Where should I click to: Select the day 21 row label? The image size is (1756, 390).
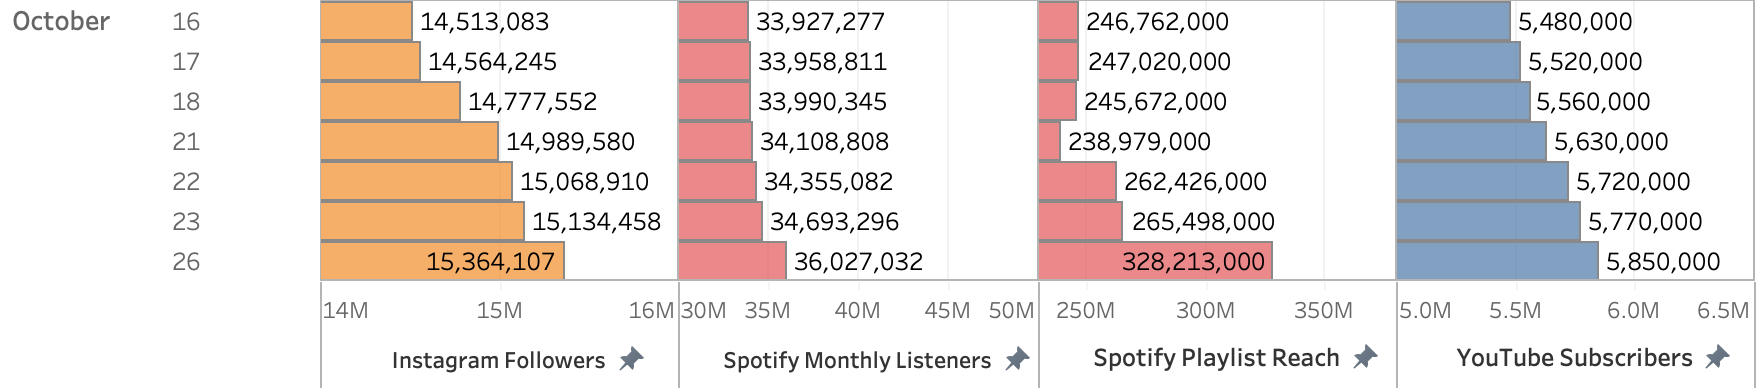pyautogui.click(x=186, y=141)
